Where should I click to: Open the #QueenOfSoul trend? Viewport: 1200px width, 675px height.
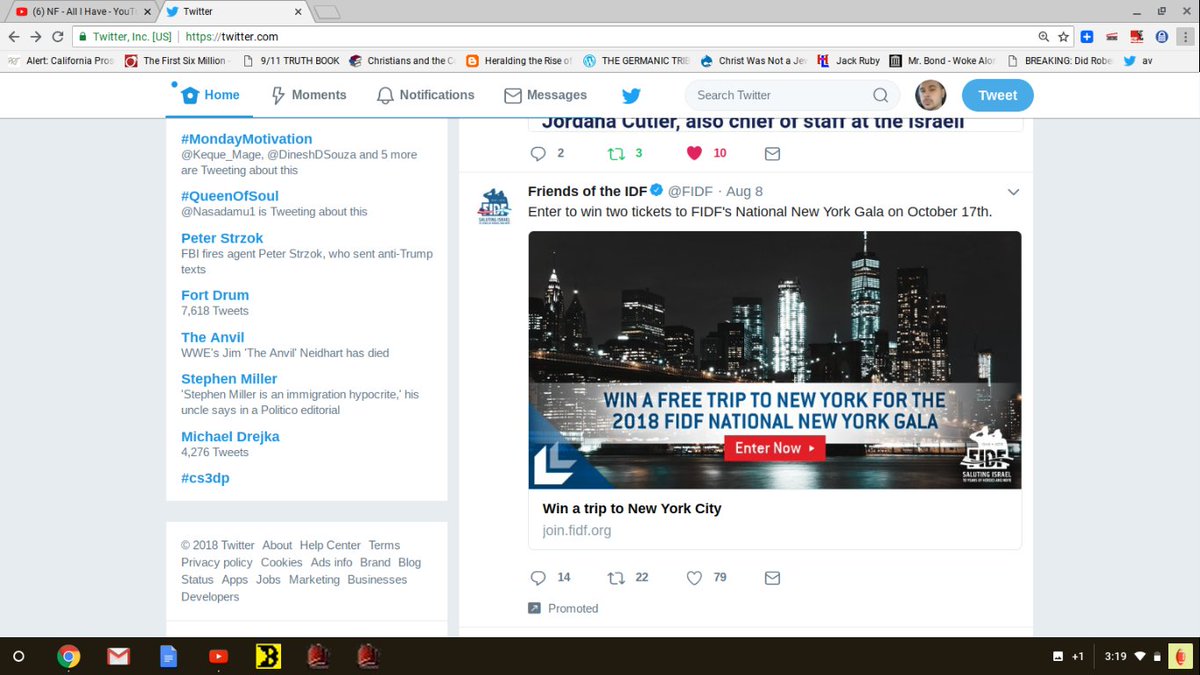click(230, 196)
